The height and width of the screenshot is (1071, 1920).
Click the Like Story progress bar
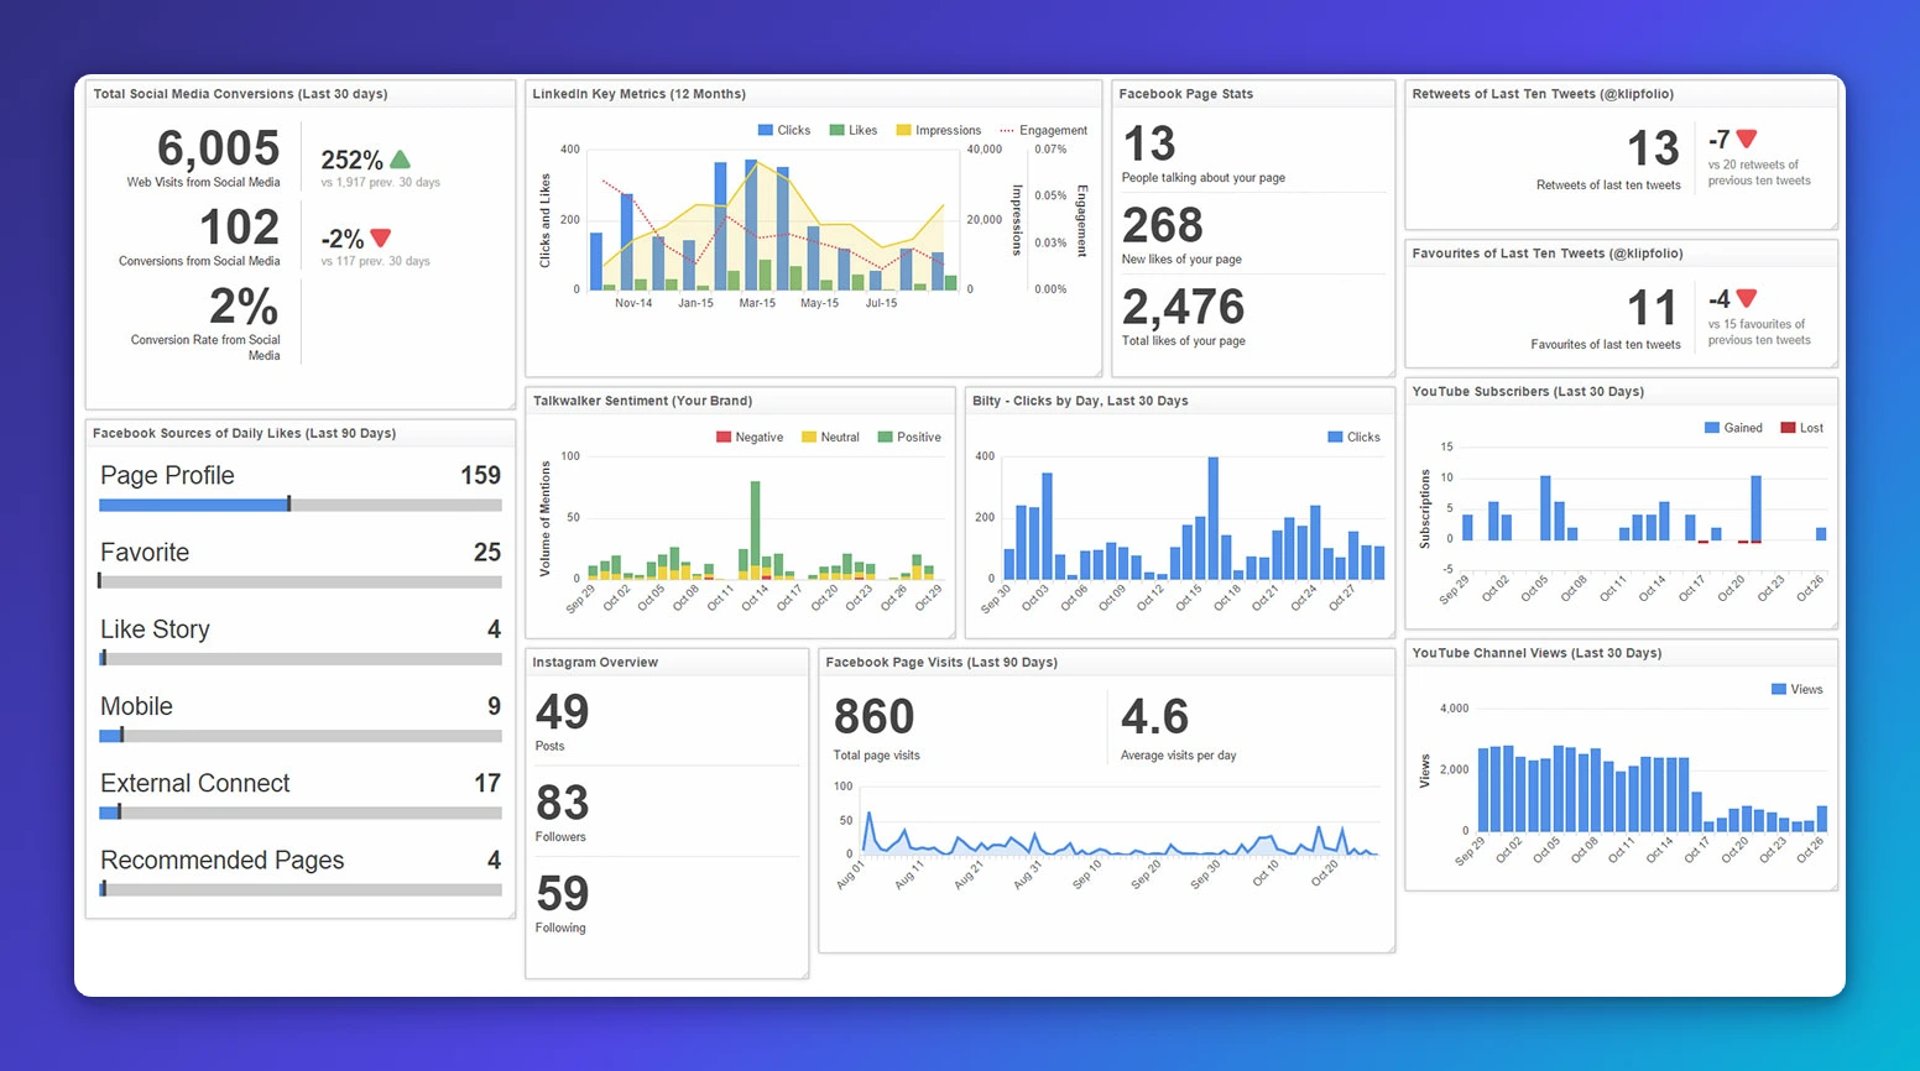coord(300,658)
